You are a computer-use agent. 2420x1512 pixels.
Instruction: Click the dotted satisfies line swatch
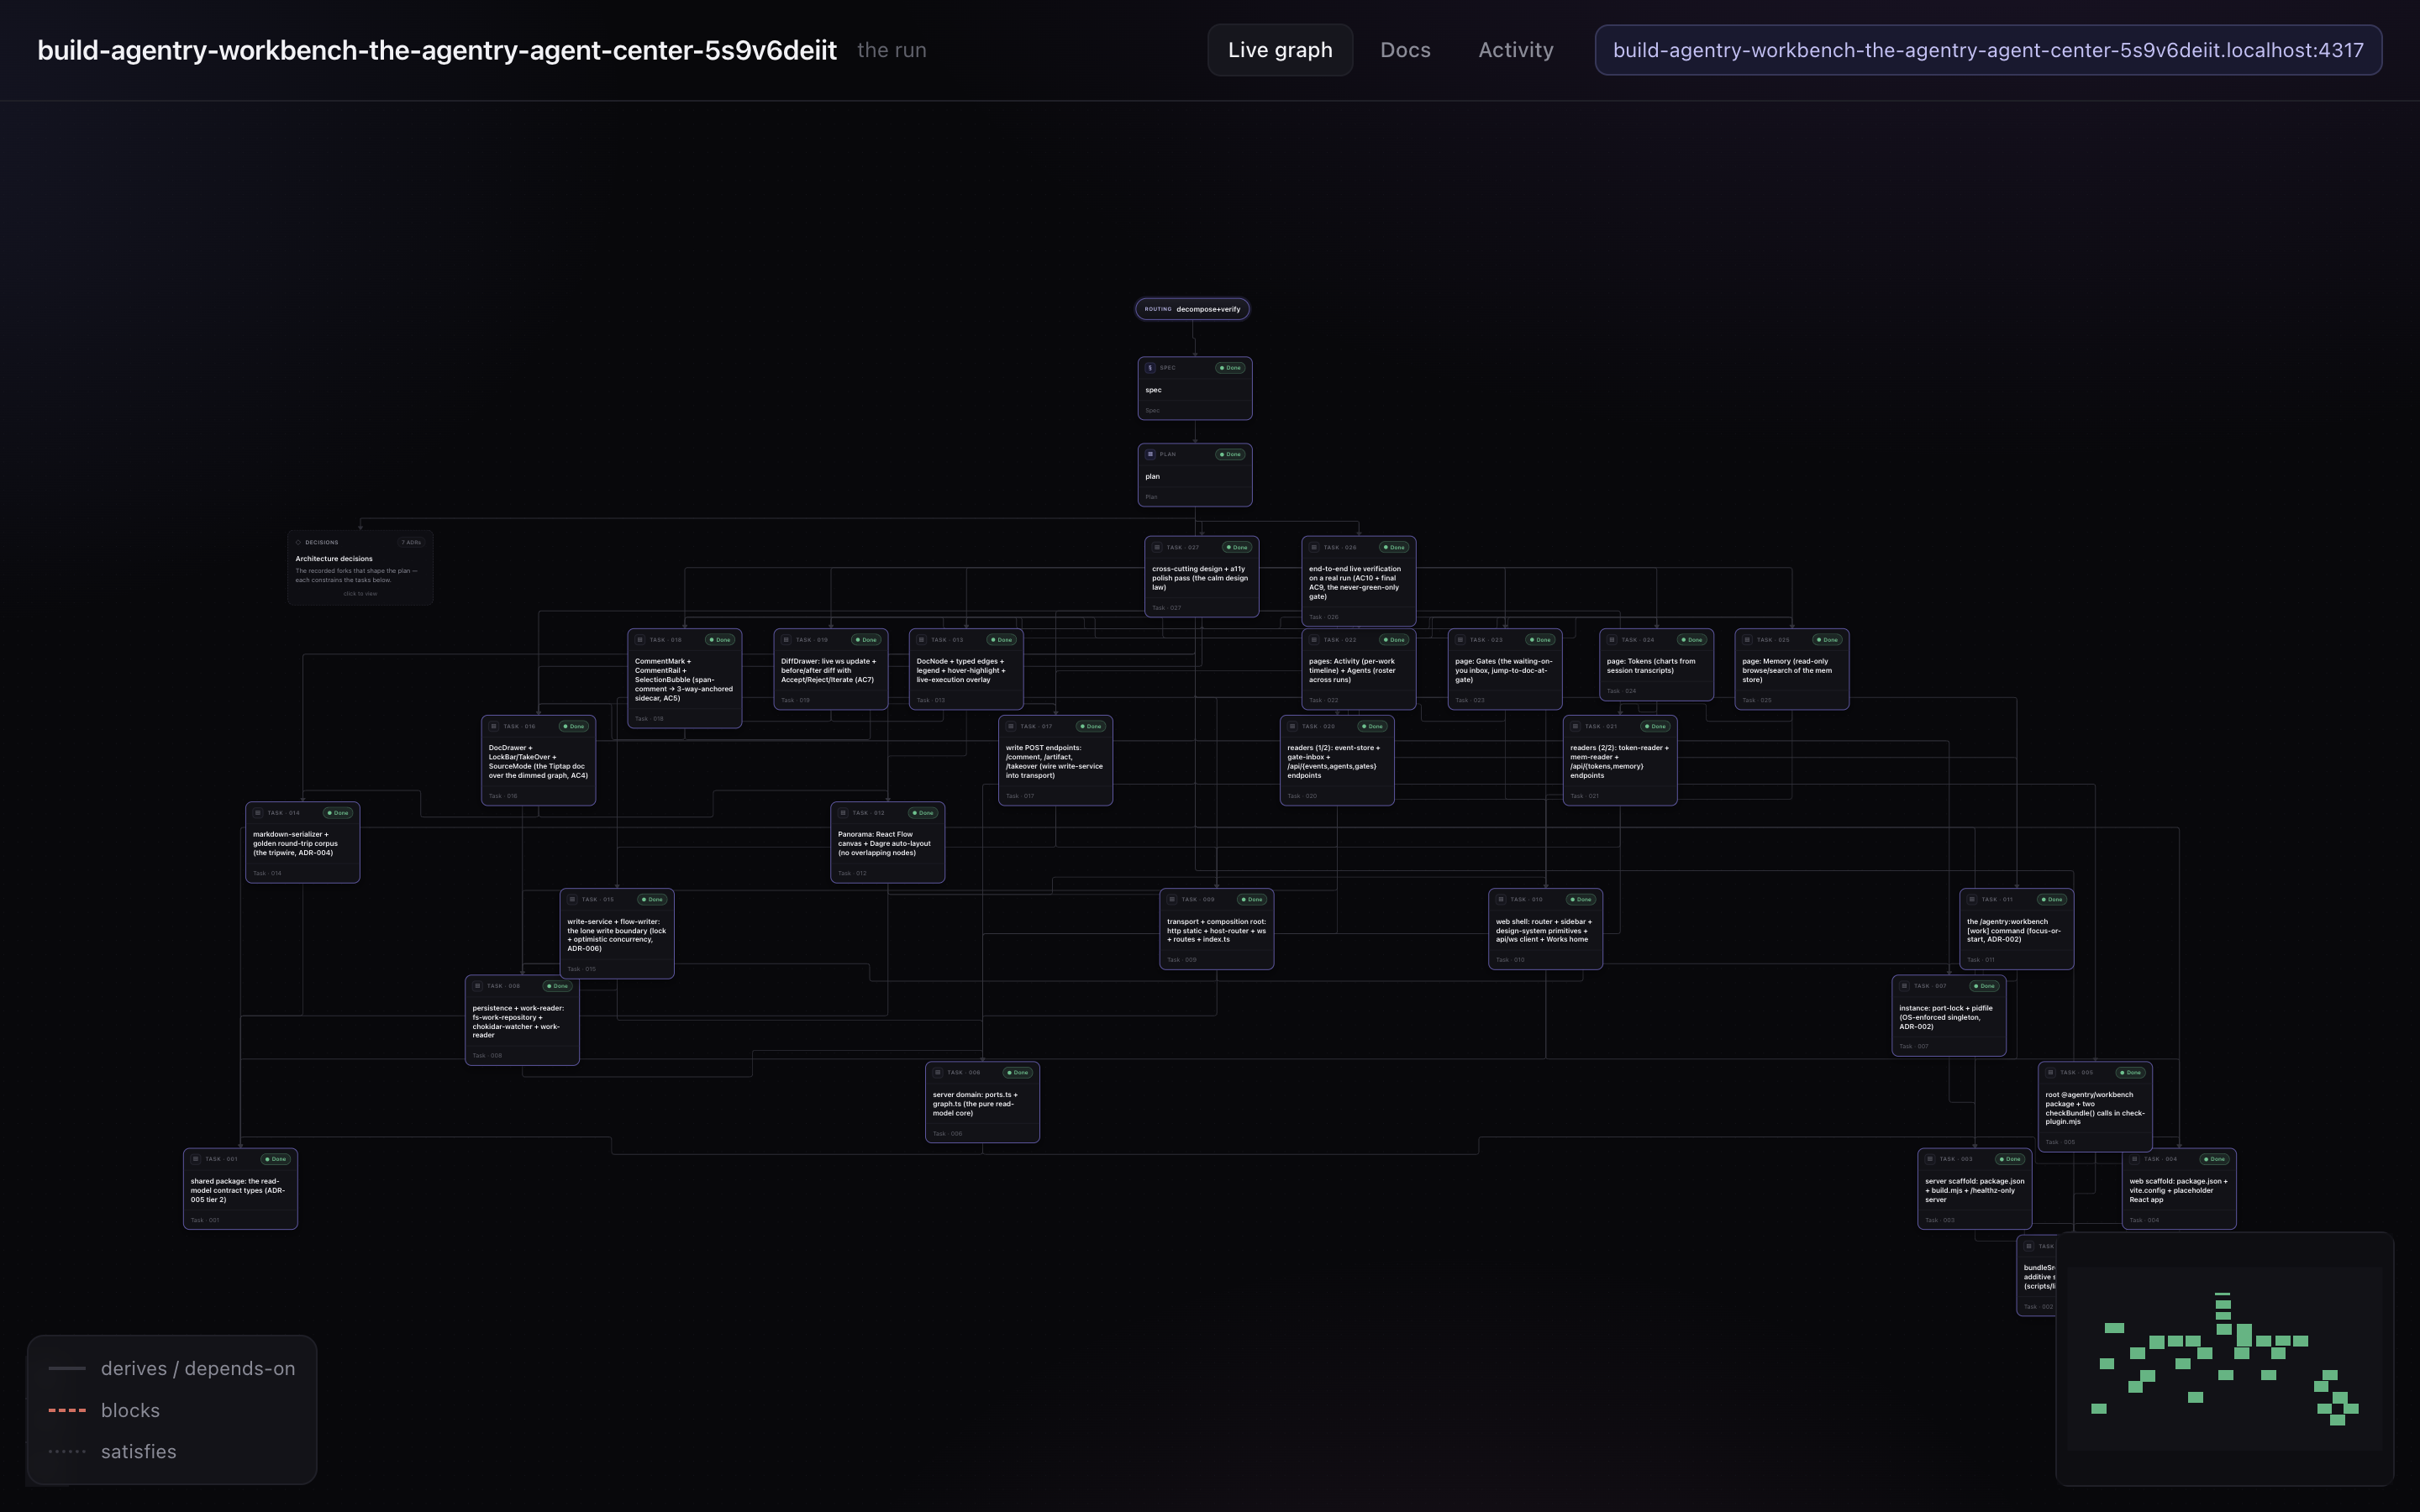67,1451
